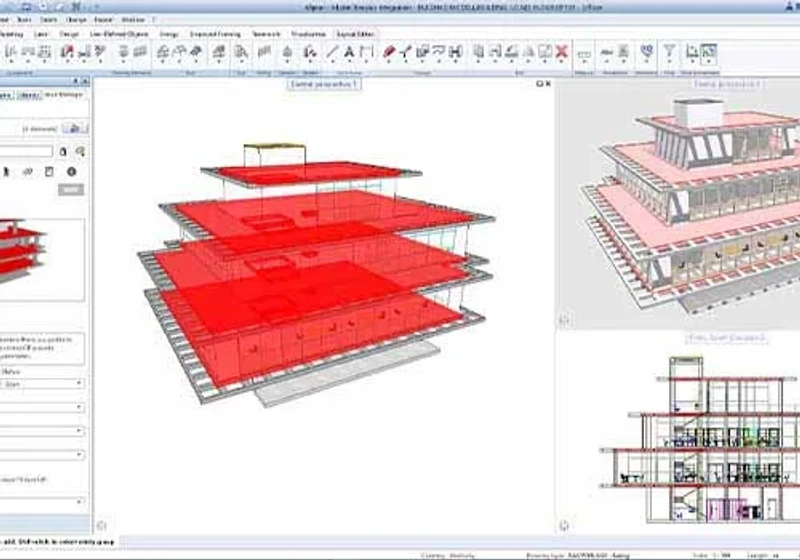The width and height of the screenshot is (800, 560).
Task: Click corner icon at bottom-left of rendered perspective view
Action: pyautogui.click(x=565, y=320)
